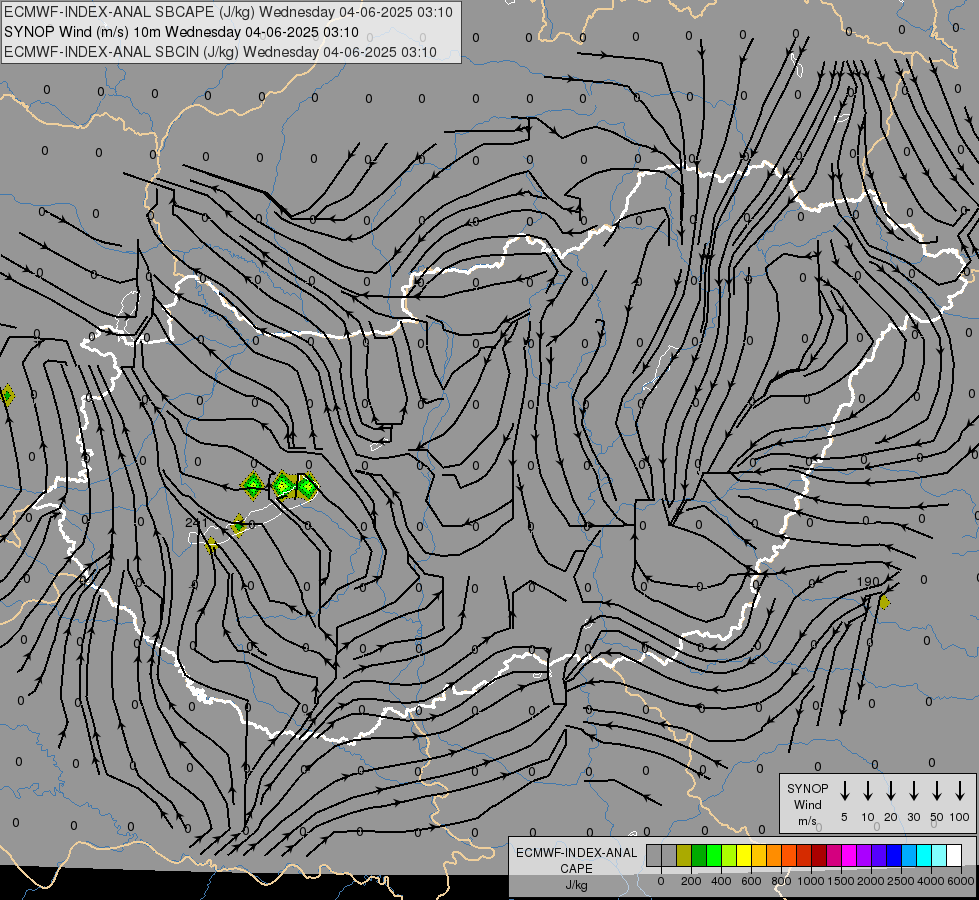
Task: Click the '241' CAPE value on the map
Action: (x=196, y=523)
